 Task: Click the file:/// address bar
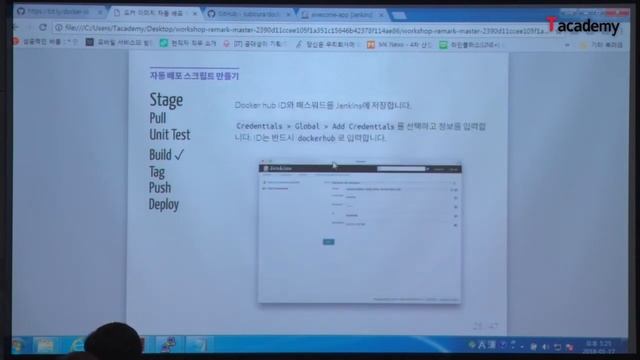(x=302, y=29)
